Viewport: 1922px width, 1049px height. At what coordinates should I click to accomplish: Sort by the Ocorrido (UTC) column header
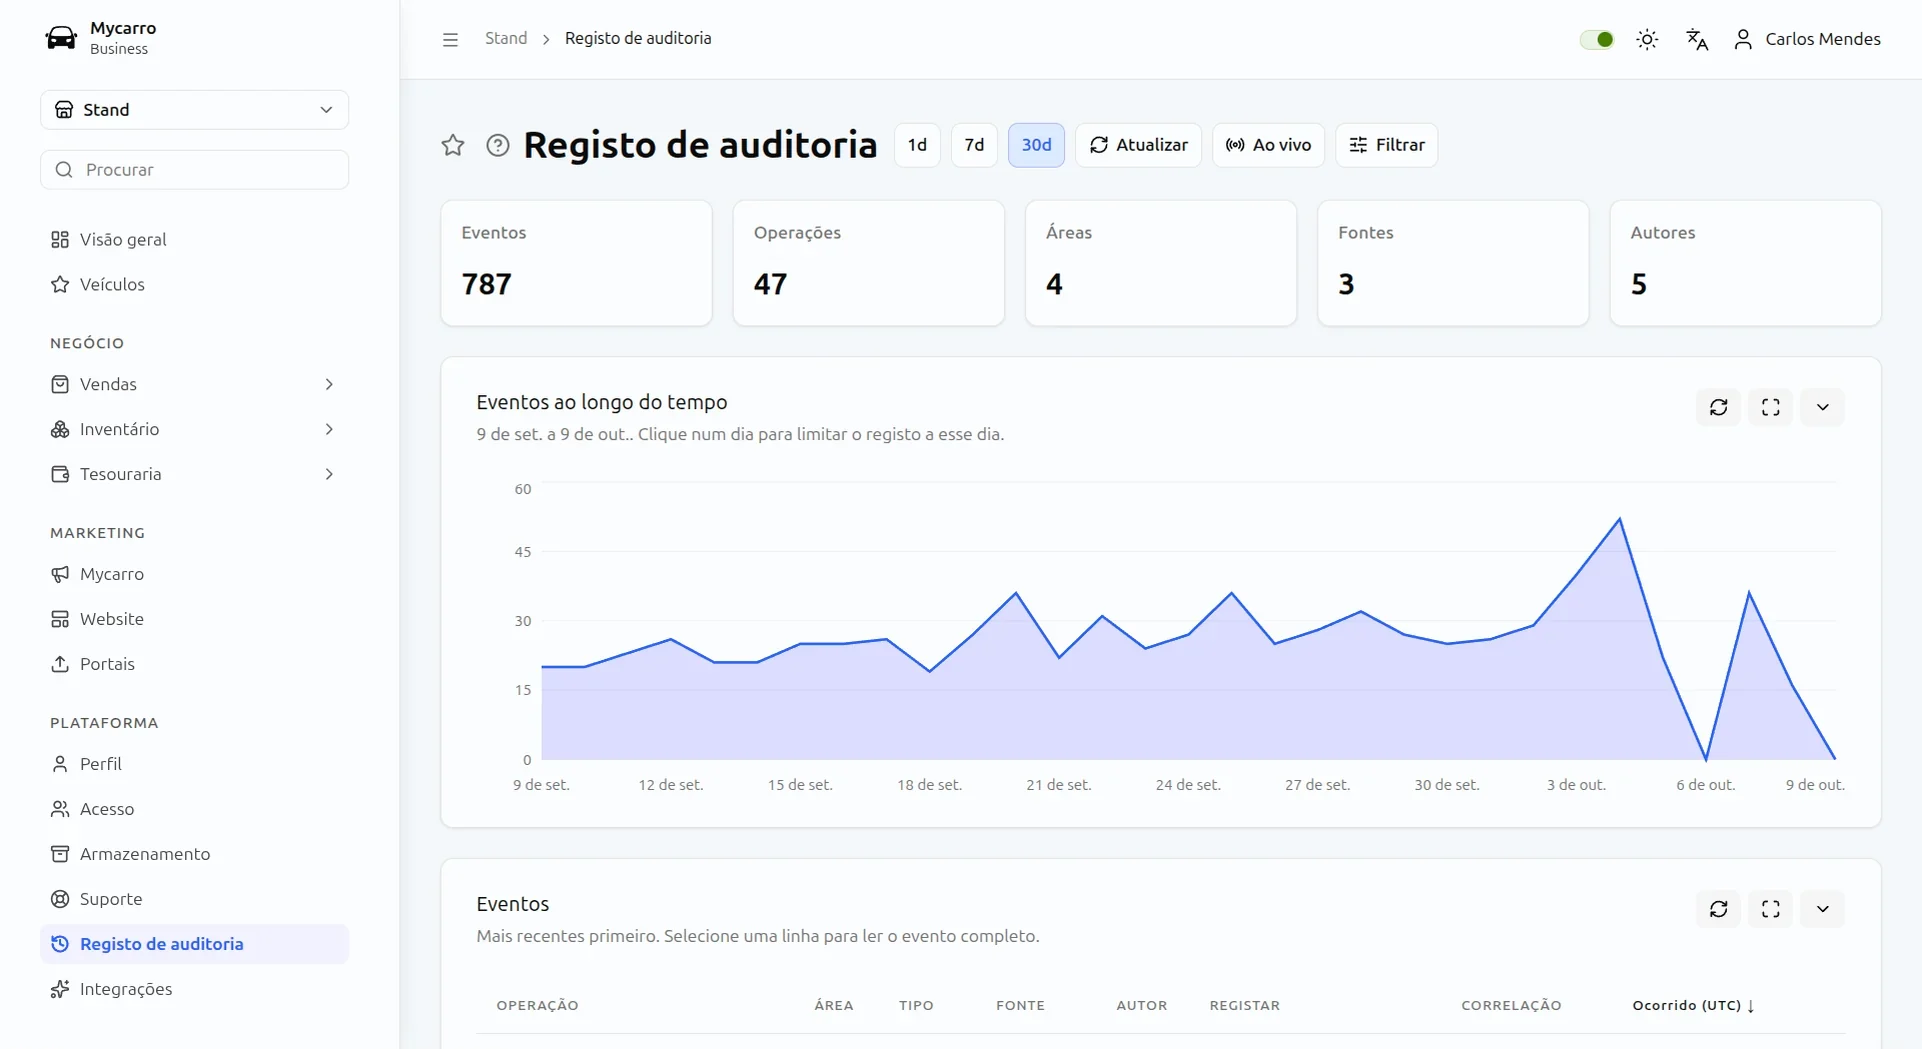tap(1693, 1005)
